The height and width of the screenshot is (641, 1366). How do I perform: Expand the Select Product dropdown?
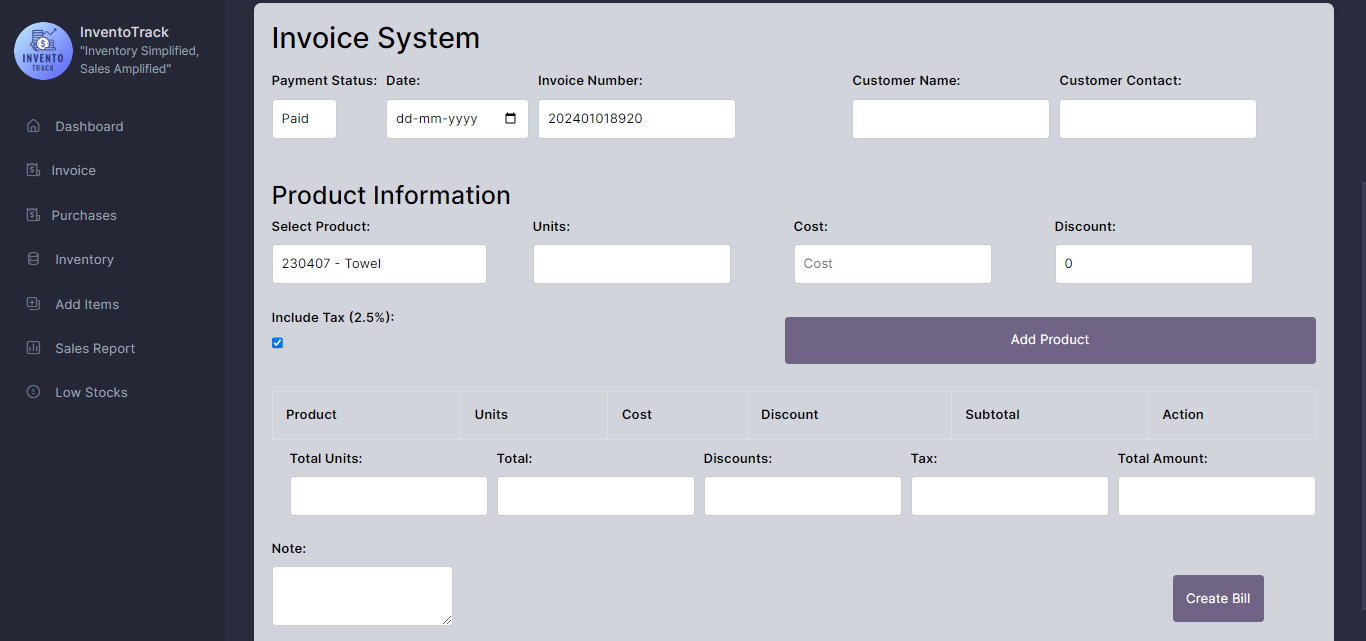(379, 264)
